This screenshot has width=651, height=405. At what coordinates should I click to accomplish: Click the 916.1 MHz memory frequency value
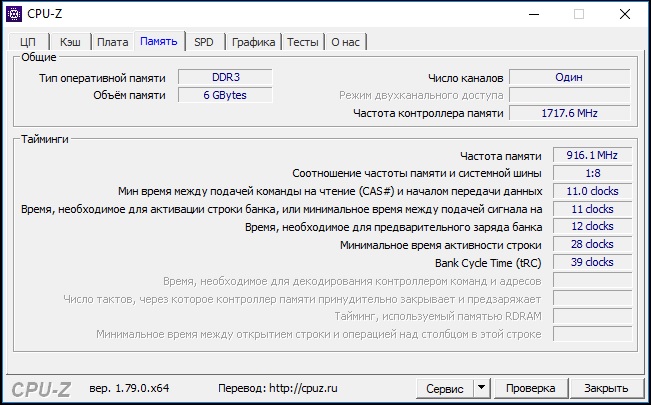pos(592,155)
